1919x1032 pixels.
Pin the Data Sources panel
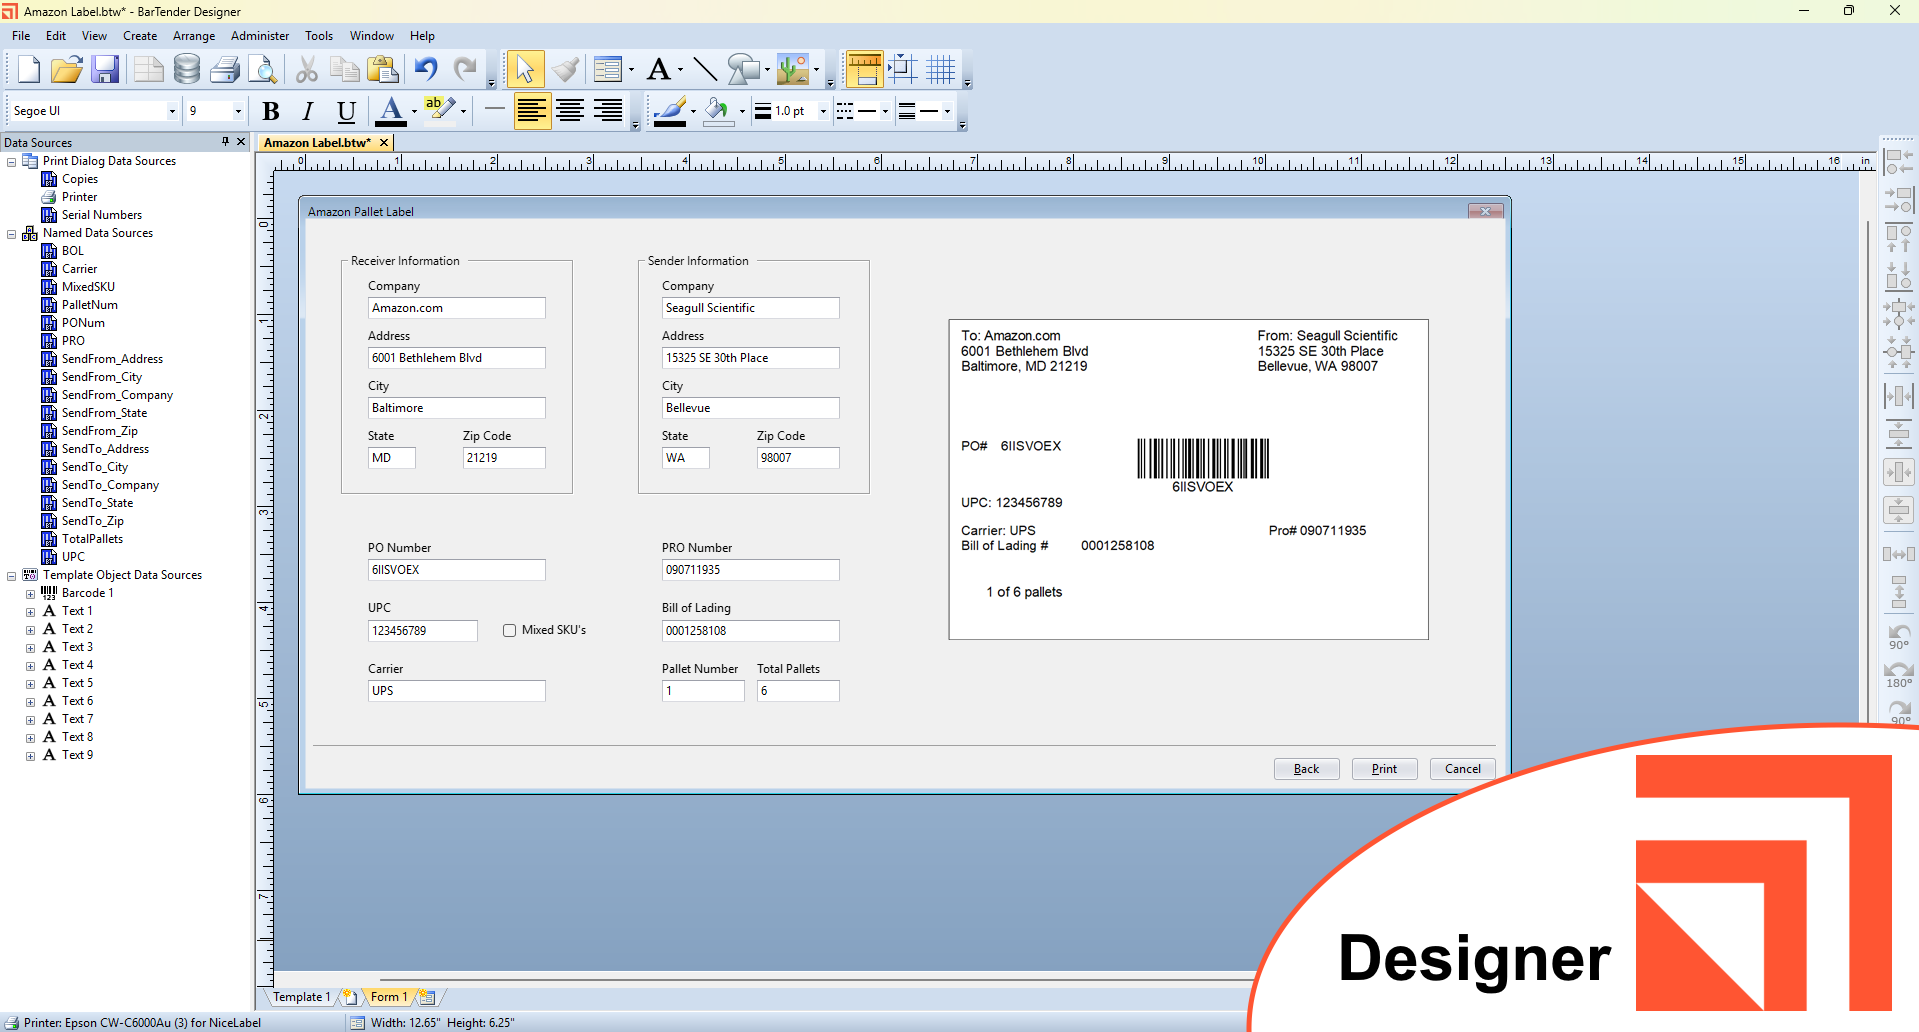pyautogui.click(x=225, y=142)
